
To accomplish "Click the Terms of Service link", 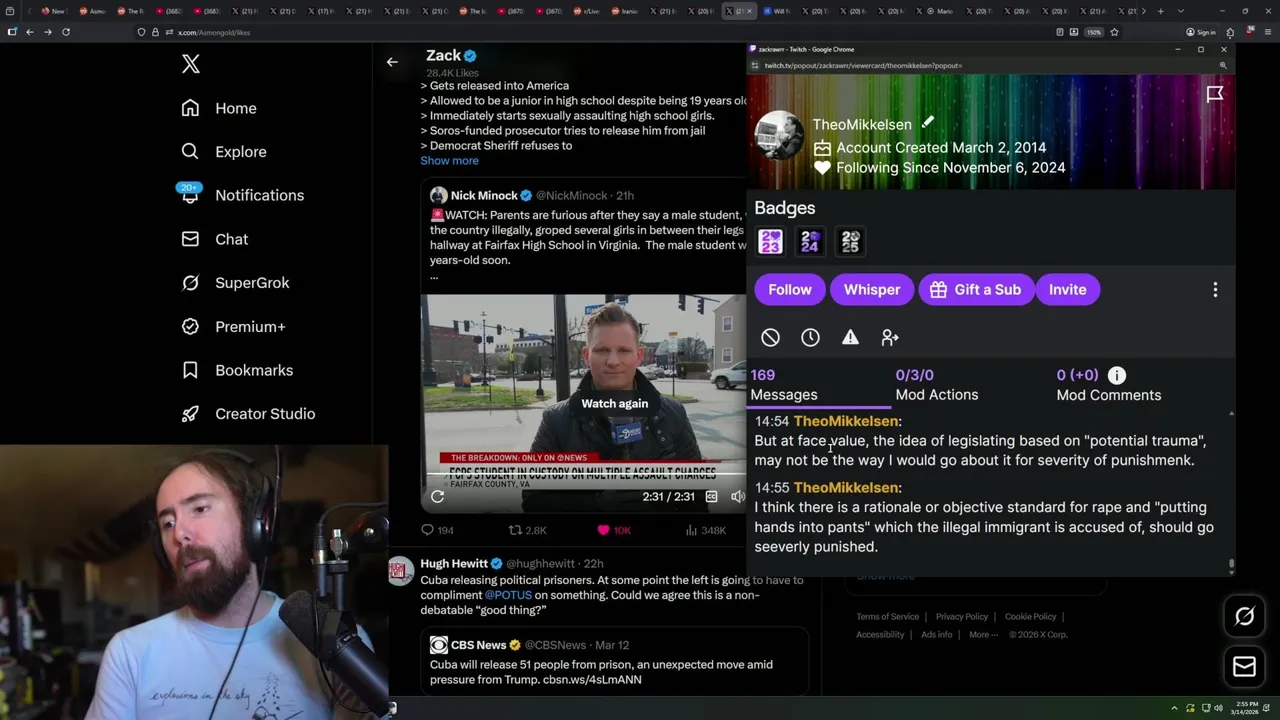I will [x=887, y=617].
